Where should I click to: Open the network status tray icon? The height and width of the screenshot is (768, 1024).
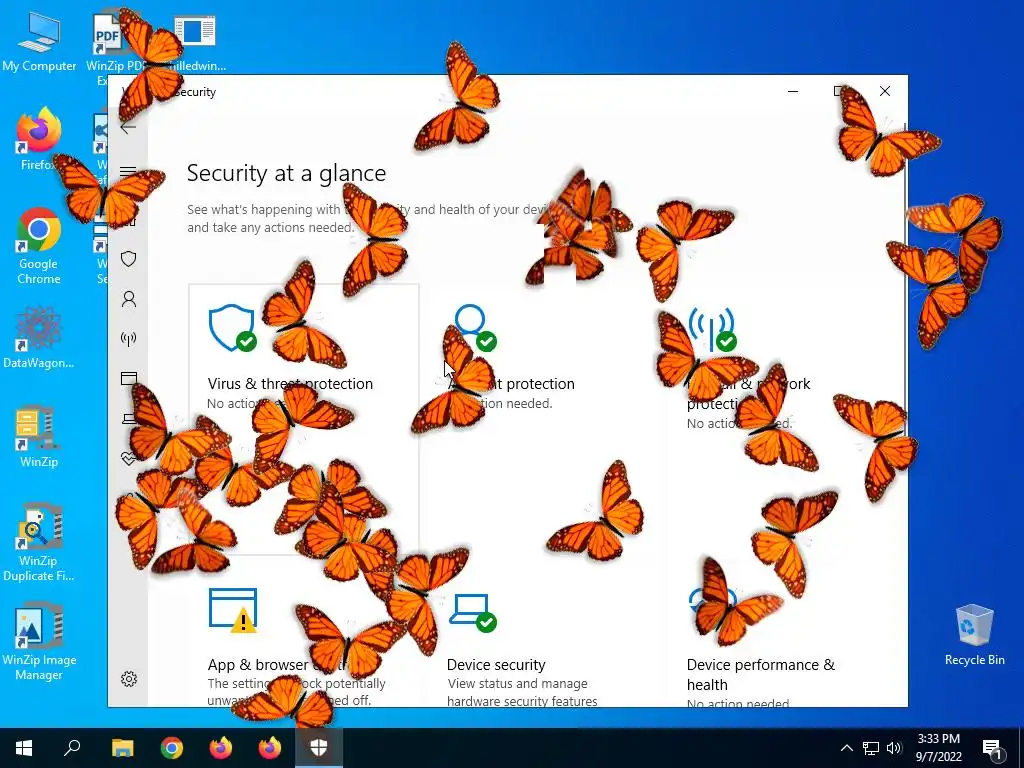[871, 748]
